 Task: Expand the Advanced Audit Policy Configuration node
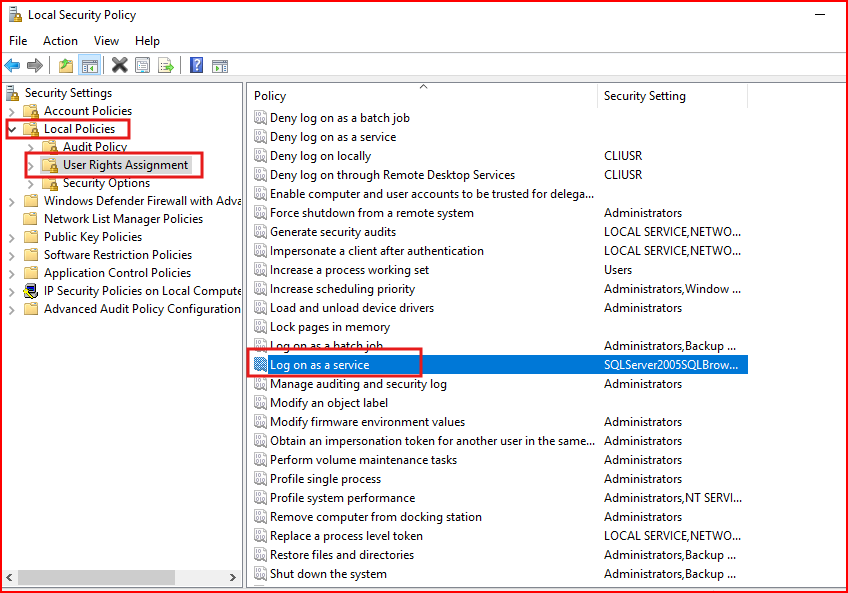(12, 309)
